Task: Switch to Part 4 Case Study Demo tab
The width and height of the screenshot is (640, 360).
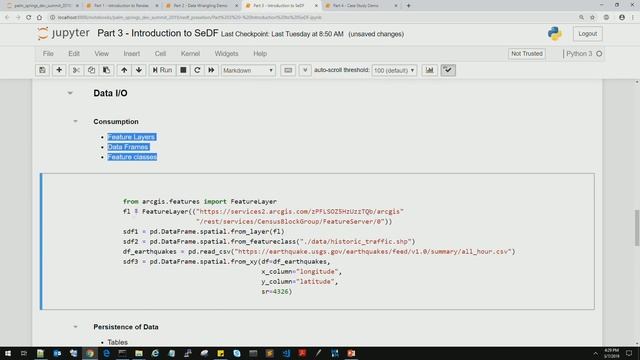Action: point(361,6)
